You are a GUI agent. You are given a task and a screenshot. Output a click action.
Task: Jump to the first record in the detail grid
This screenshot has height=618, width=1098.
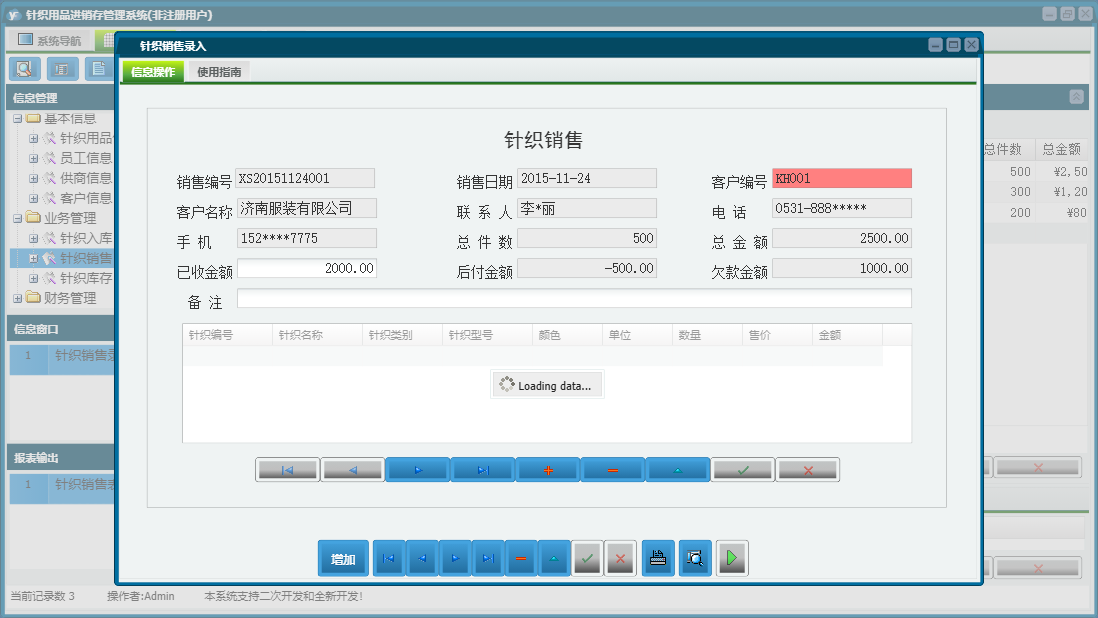tap(287, 469)
